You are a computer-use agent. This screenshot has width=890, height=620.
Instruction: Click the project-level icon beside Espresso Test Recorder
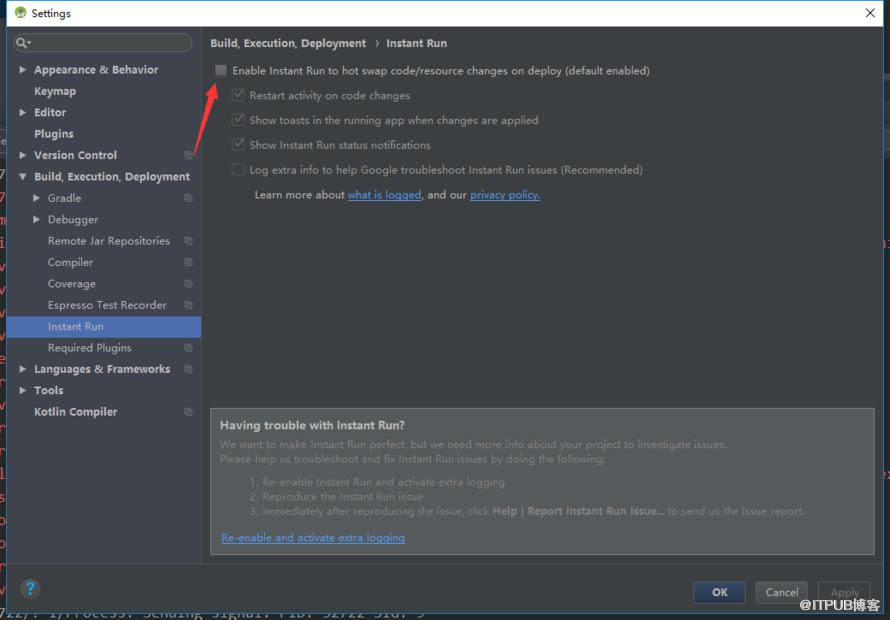pos(188,305)
